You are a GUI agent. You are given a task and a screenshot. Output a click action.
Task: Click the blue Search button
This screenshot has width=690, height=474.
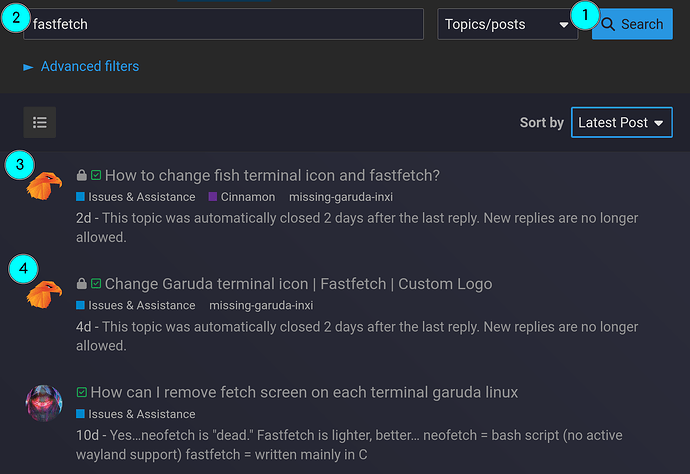pos(632,24)
